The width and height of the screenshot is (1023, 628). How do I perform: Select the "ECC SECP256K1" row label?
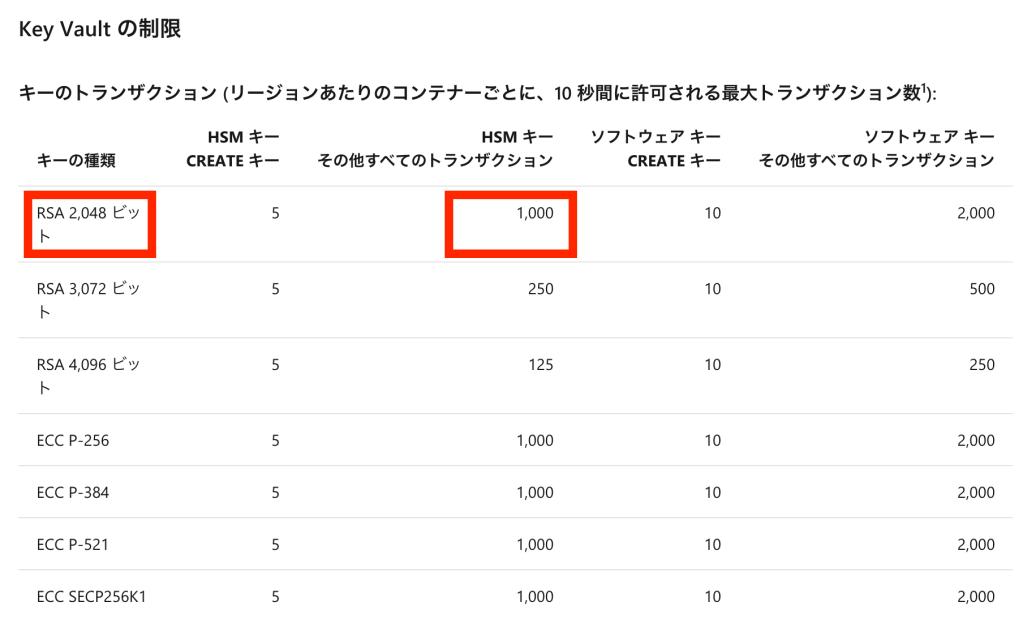(x=92, y=597)
